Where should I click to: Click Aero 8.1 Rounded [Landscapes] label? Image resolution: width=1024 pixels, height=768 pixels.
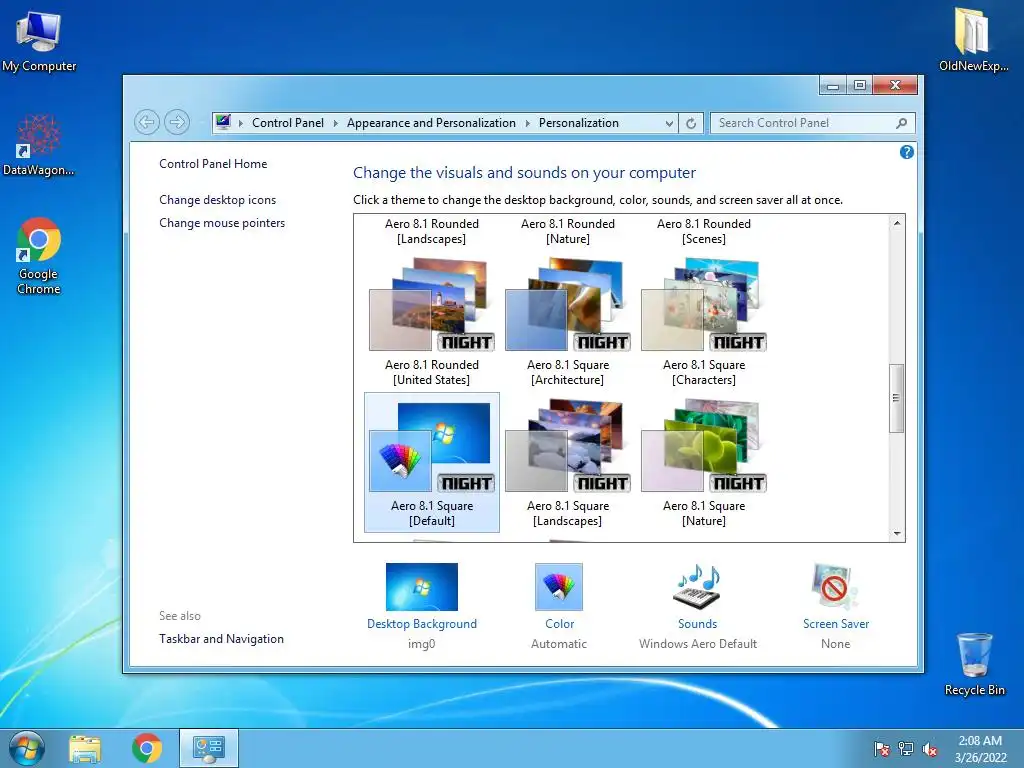432,231
